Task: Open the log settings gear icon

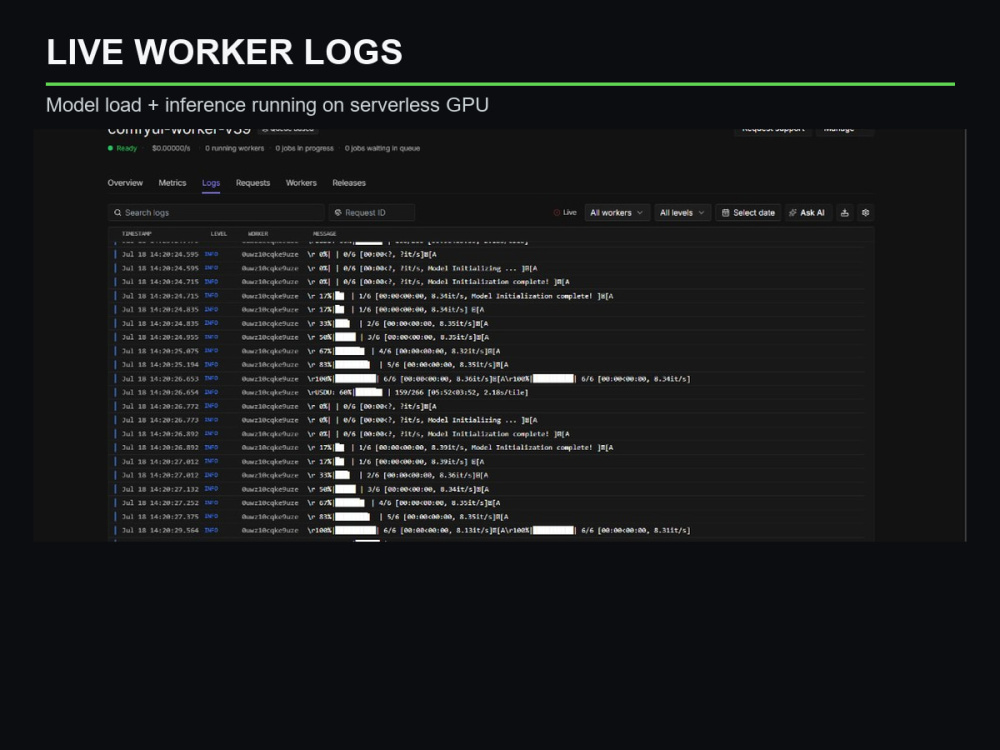Action: [x=865, y=213]
